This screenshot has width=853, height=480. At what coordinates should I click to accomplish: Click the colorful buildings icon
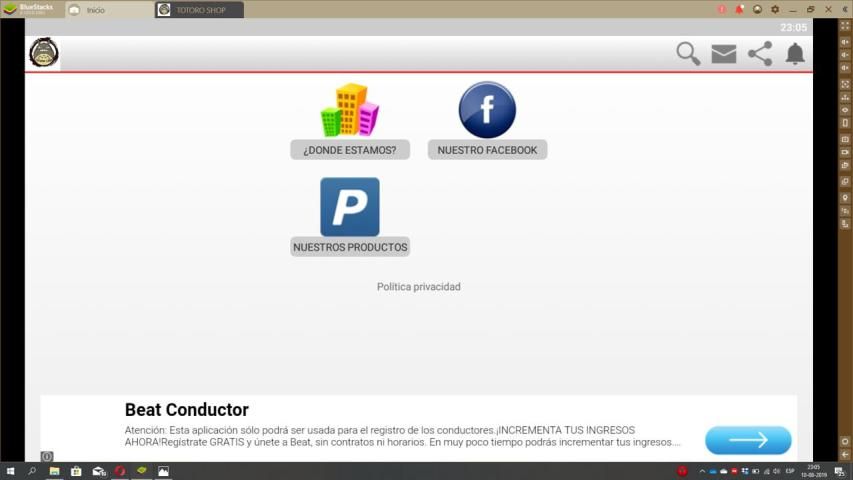point(349,110)
